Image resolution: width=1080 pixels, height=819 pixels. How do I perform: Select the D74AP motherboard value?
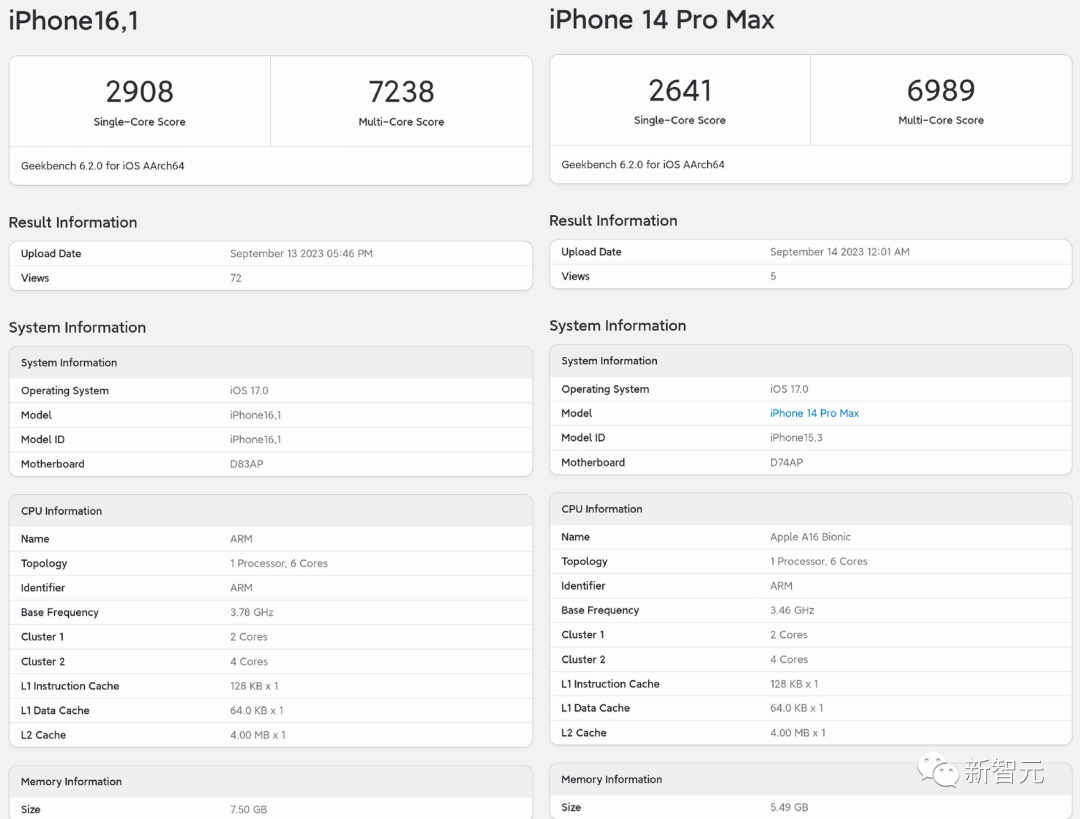click(x=787, y=462)
